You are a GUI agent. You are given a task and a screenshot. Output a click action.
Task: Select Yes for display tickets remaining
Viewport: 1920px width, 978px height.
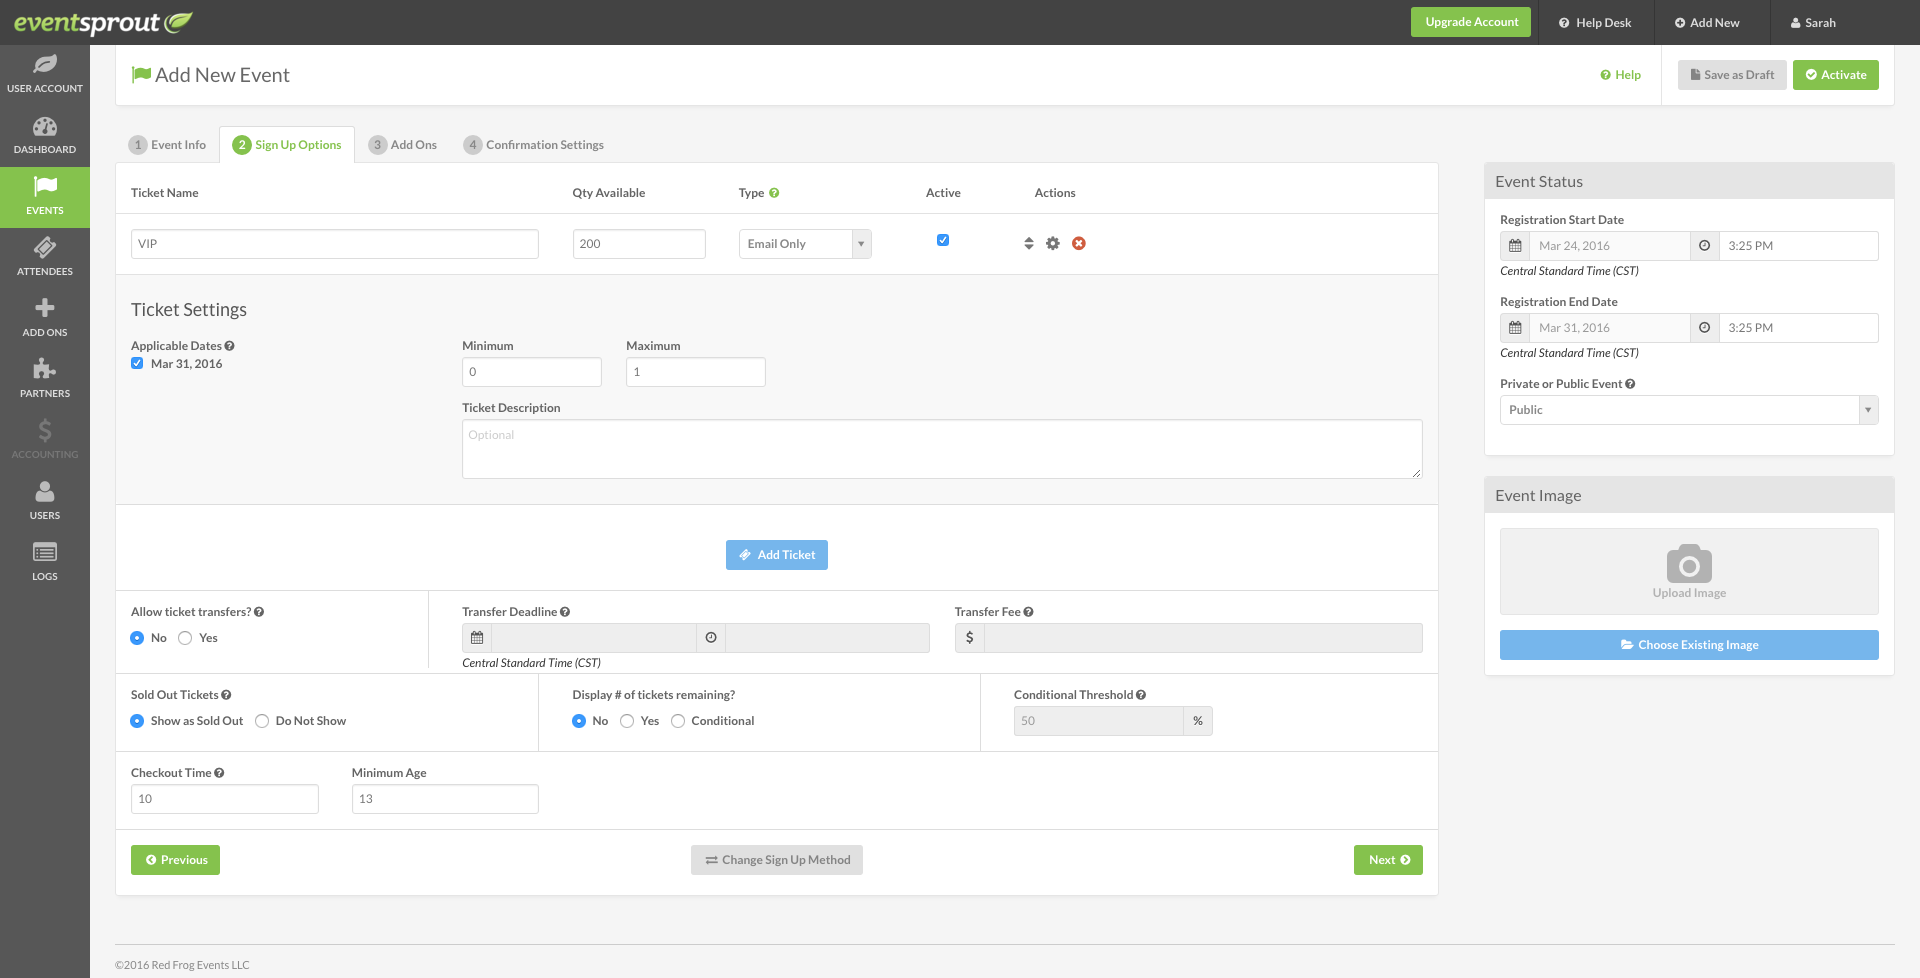[x=627, y=721]
